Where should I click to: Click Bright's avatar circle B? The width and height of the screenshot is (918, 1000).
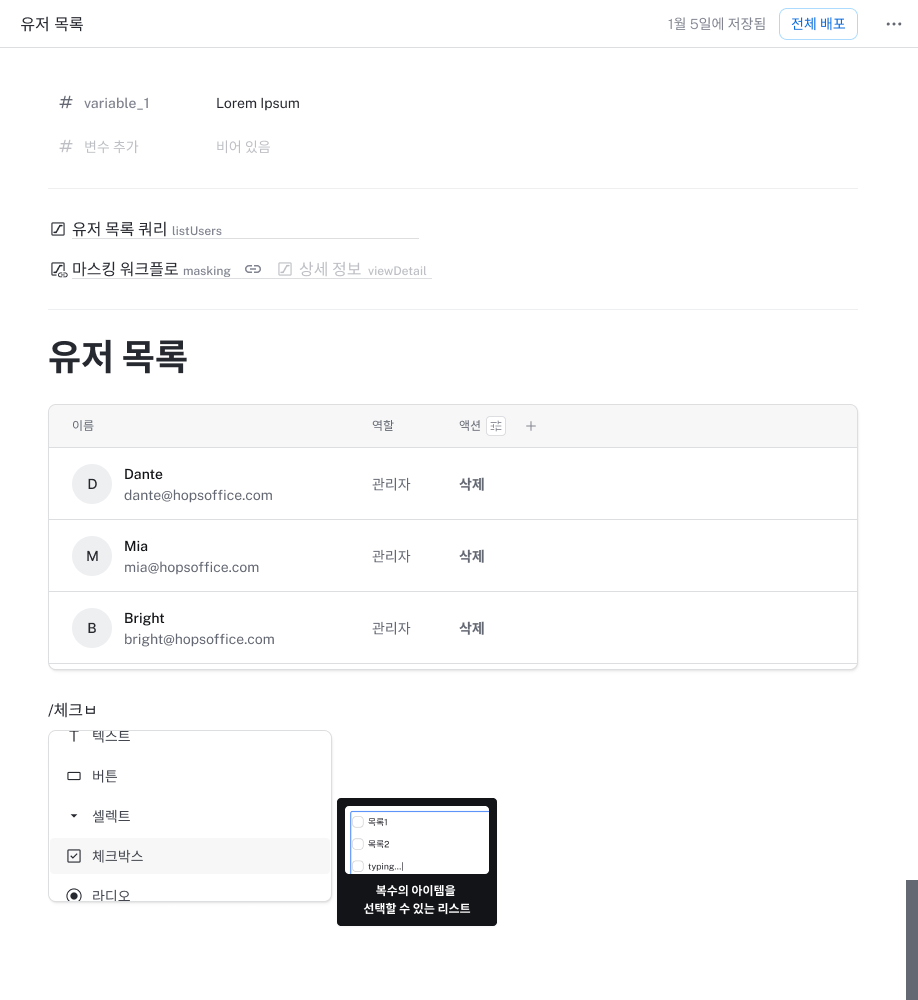pyautogui.click(x=92, y=628)
